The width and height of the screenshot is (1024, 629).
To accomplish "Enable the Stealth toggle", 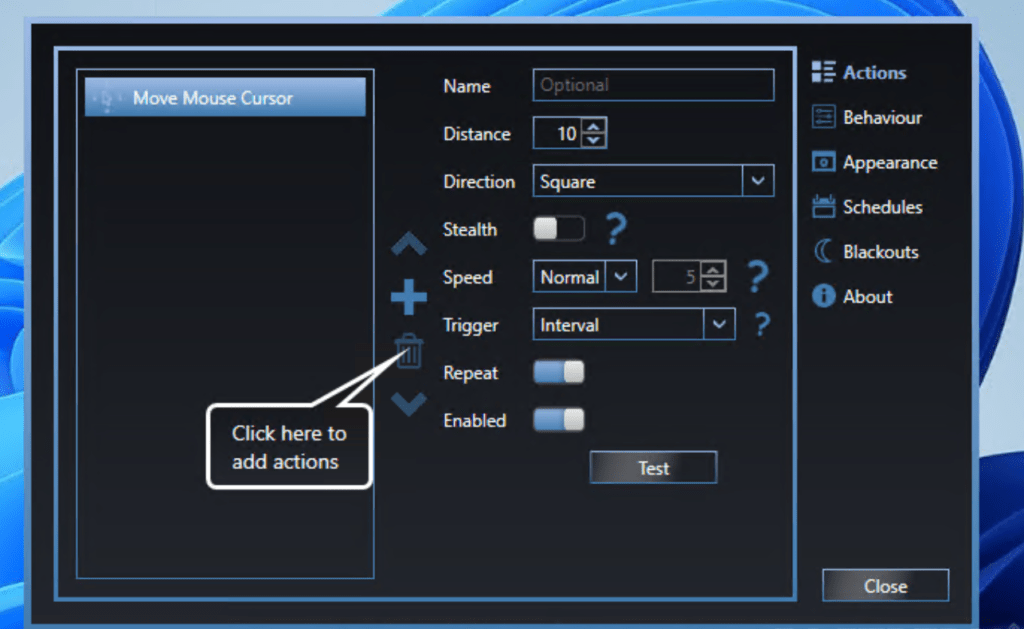I will pos(558,228).
